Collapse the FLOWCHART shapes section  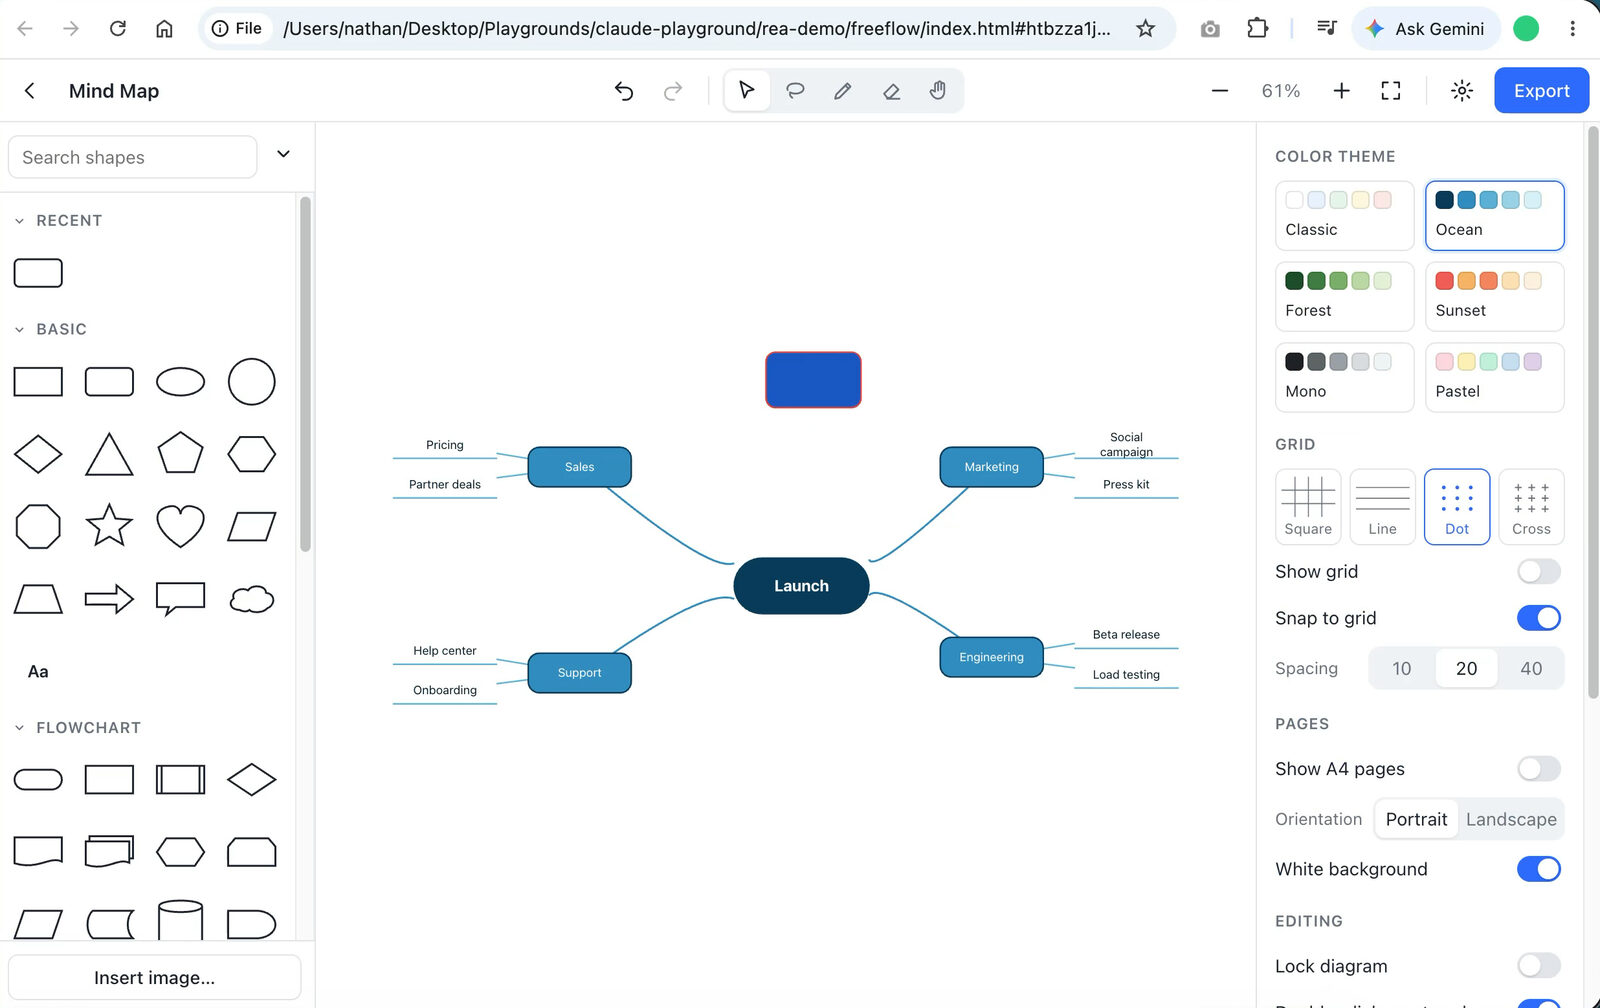(19, 728)
